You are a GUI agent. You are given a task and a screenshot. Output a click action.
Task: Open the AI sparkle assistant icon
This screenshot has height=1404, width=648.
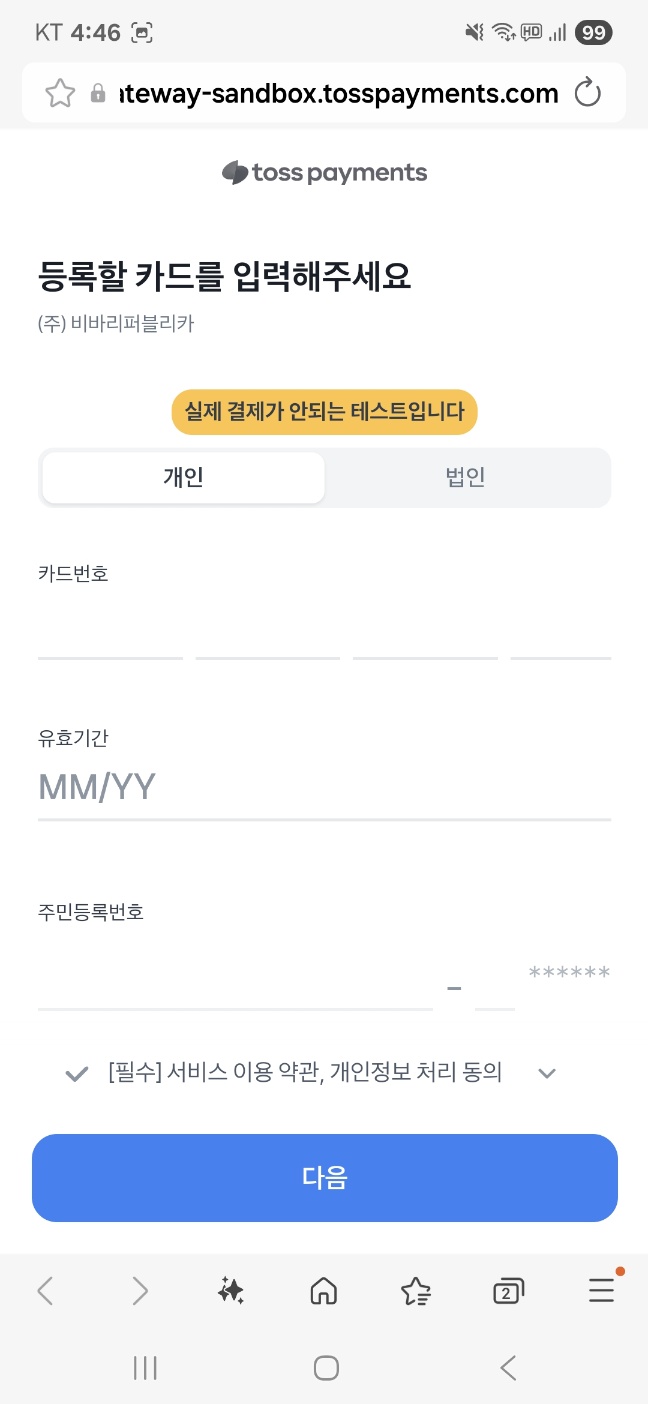click(x=231, y=1292)
